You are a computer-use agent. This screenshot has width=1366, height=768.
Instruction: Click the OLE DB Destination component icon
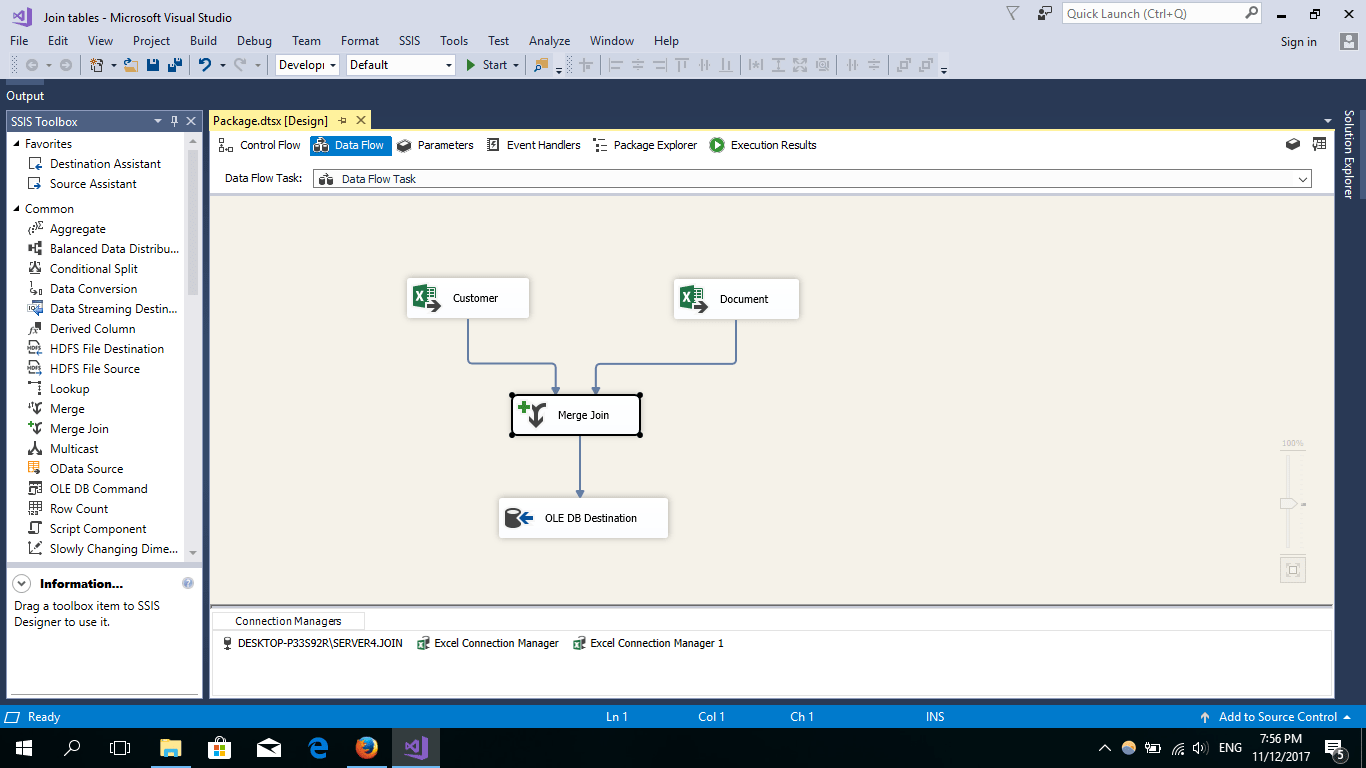(519, 518)
